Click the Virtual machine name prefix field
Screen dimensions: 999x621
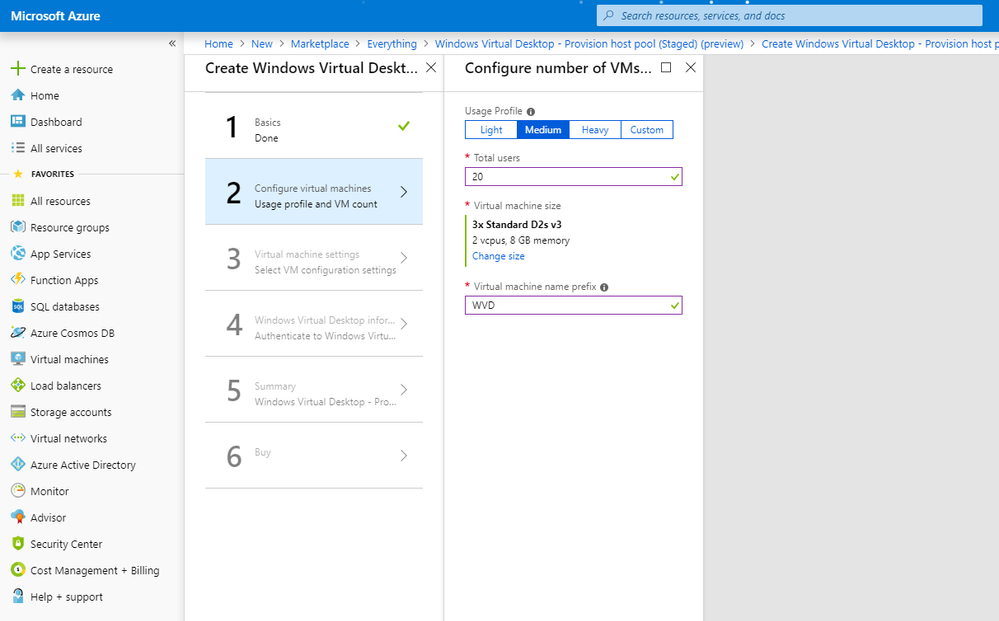[x=573, y=305]
